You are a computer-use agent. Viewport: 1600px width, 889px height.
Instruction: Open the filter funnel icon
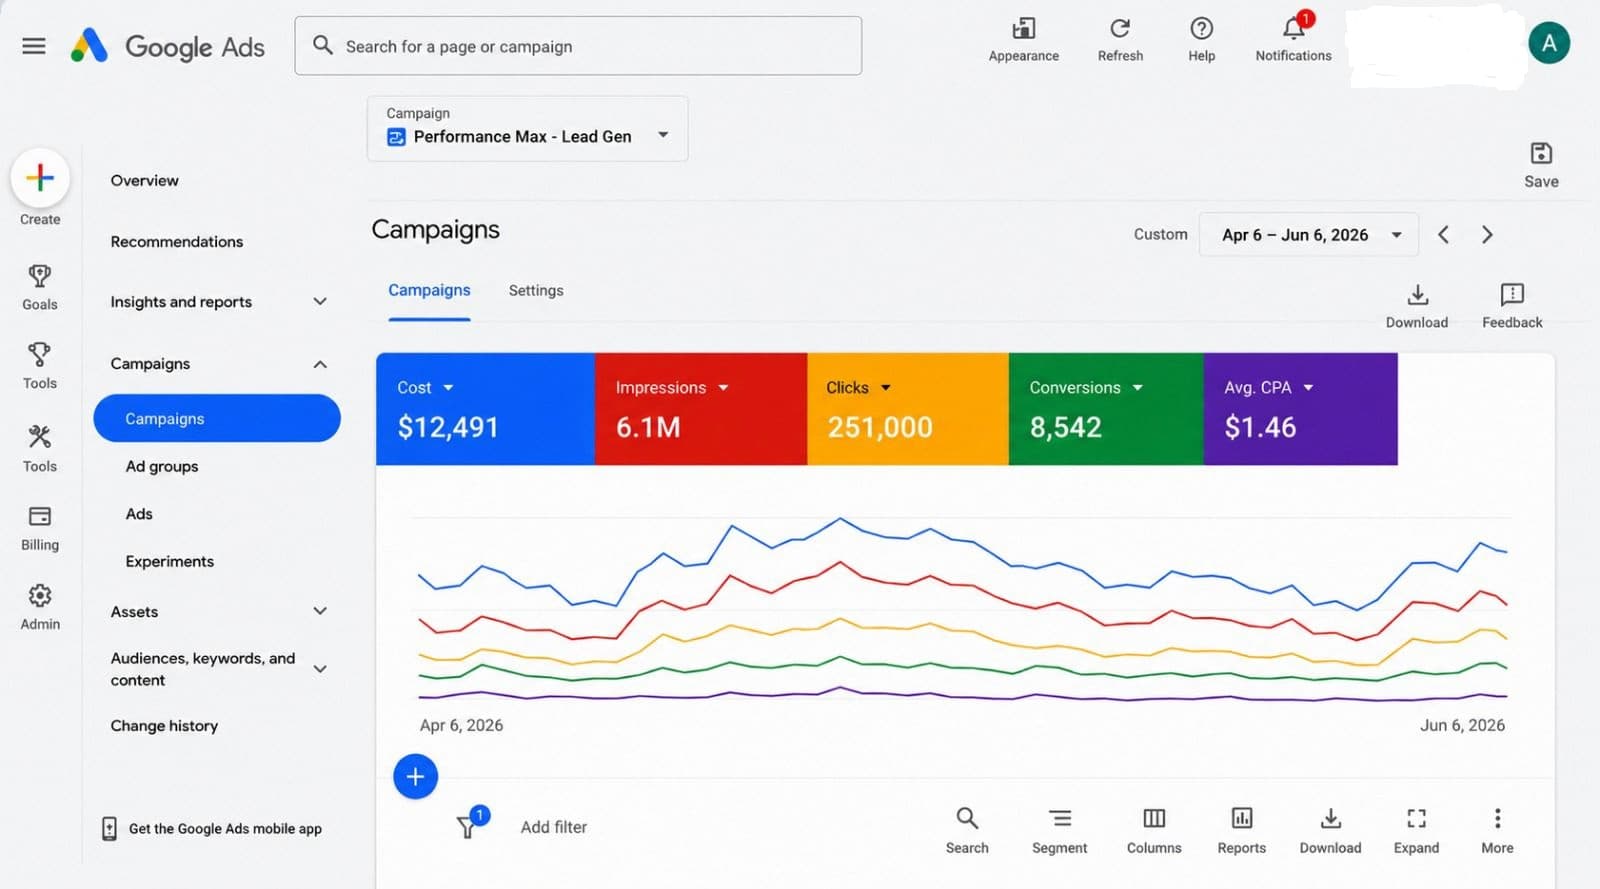(468, 825)
